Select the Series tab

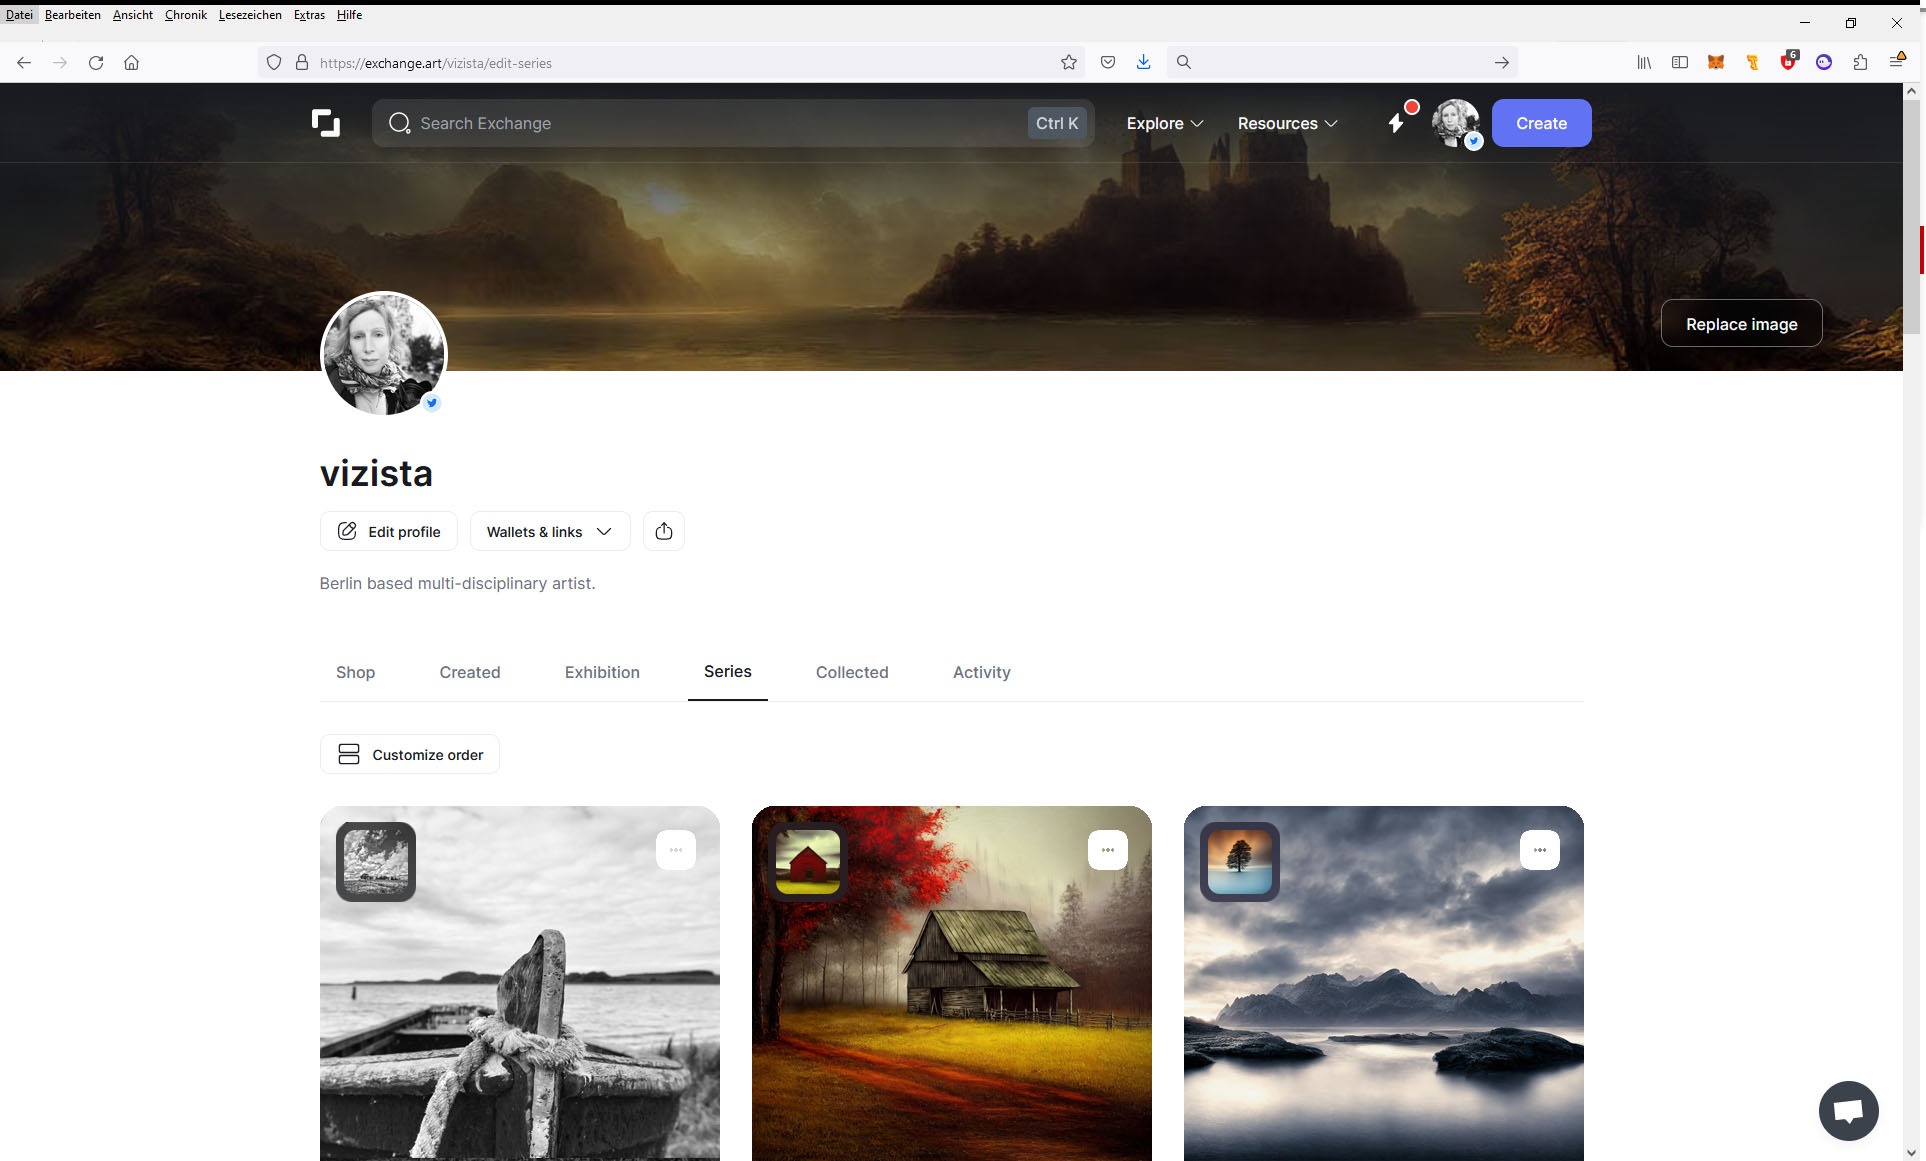coord(728,672)
